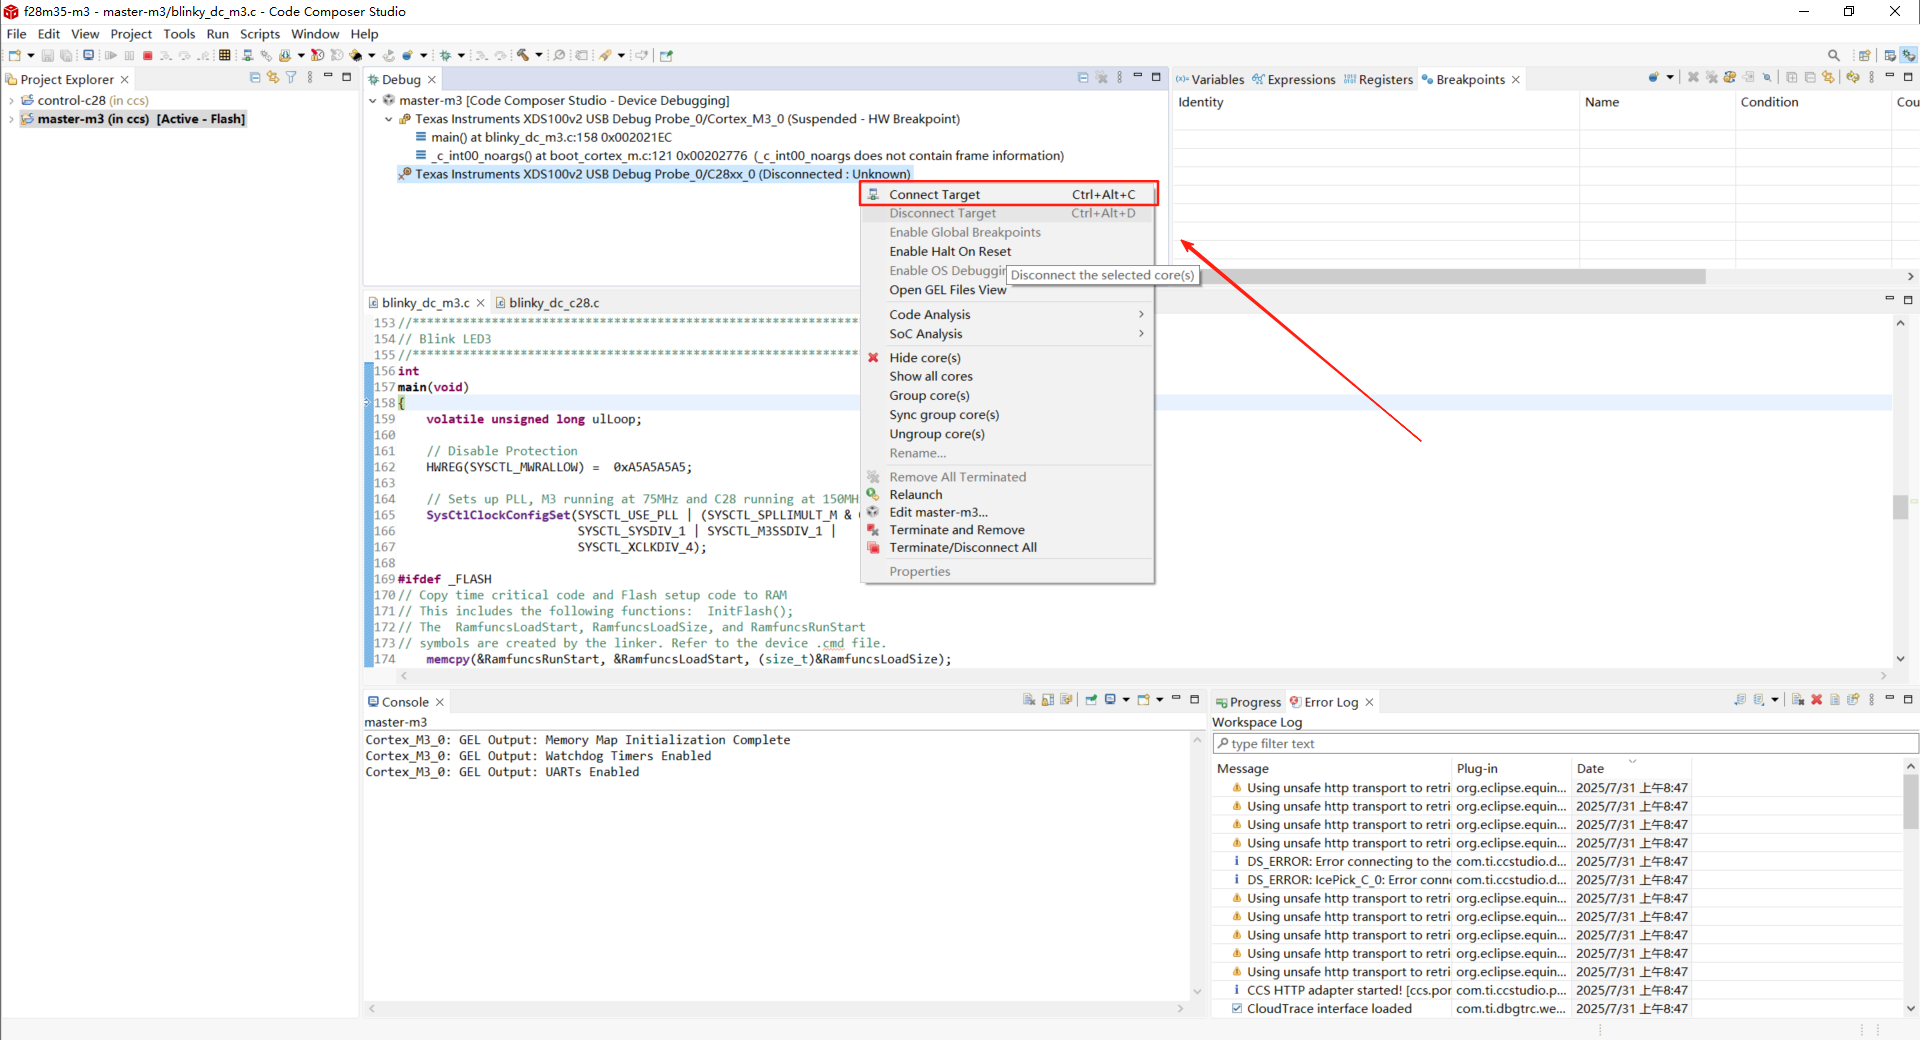This screenshot has width=1920, height=1040.
Task: Toggle Link with Editor in Project Explorer
Action: pos(273,78)
